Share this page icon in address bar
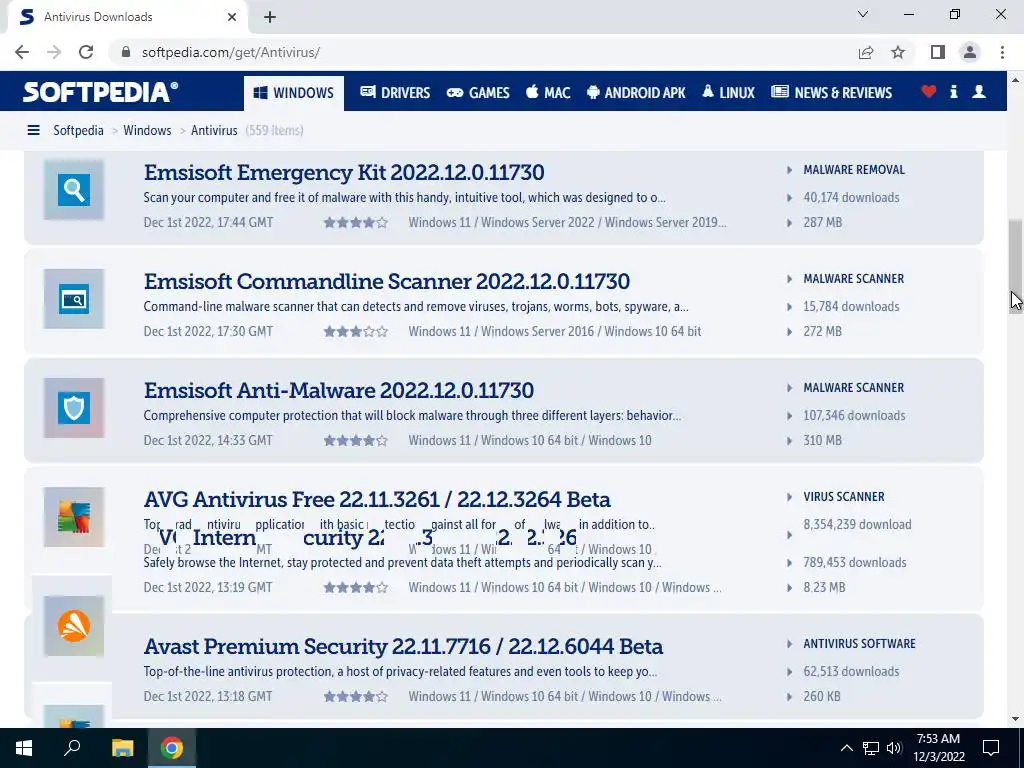 point(866,52)
